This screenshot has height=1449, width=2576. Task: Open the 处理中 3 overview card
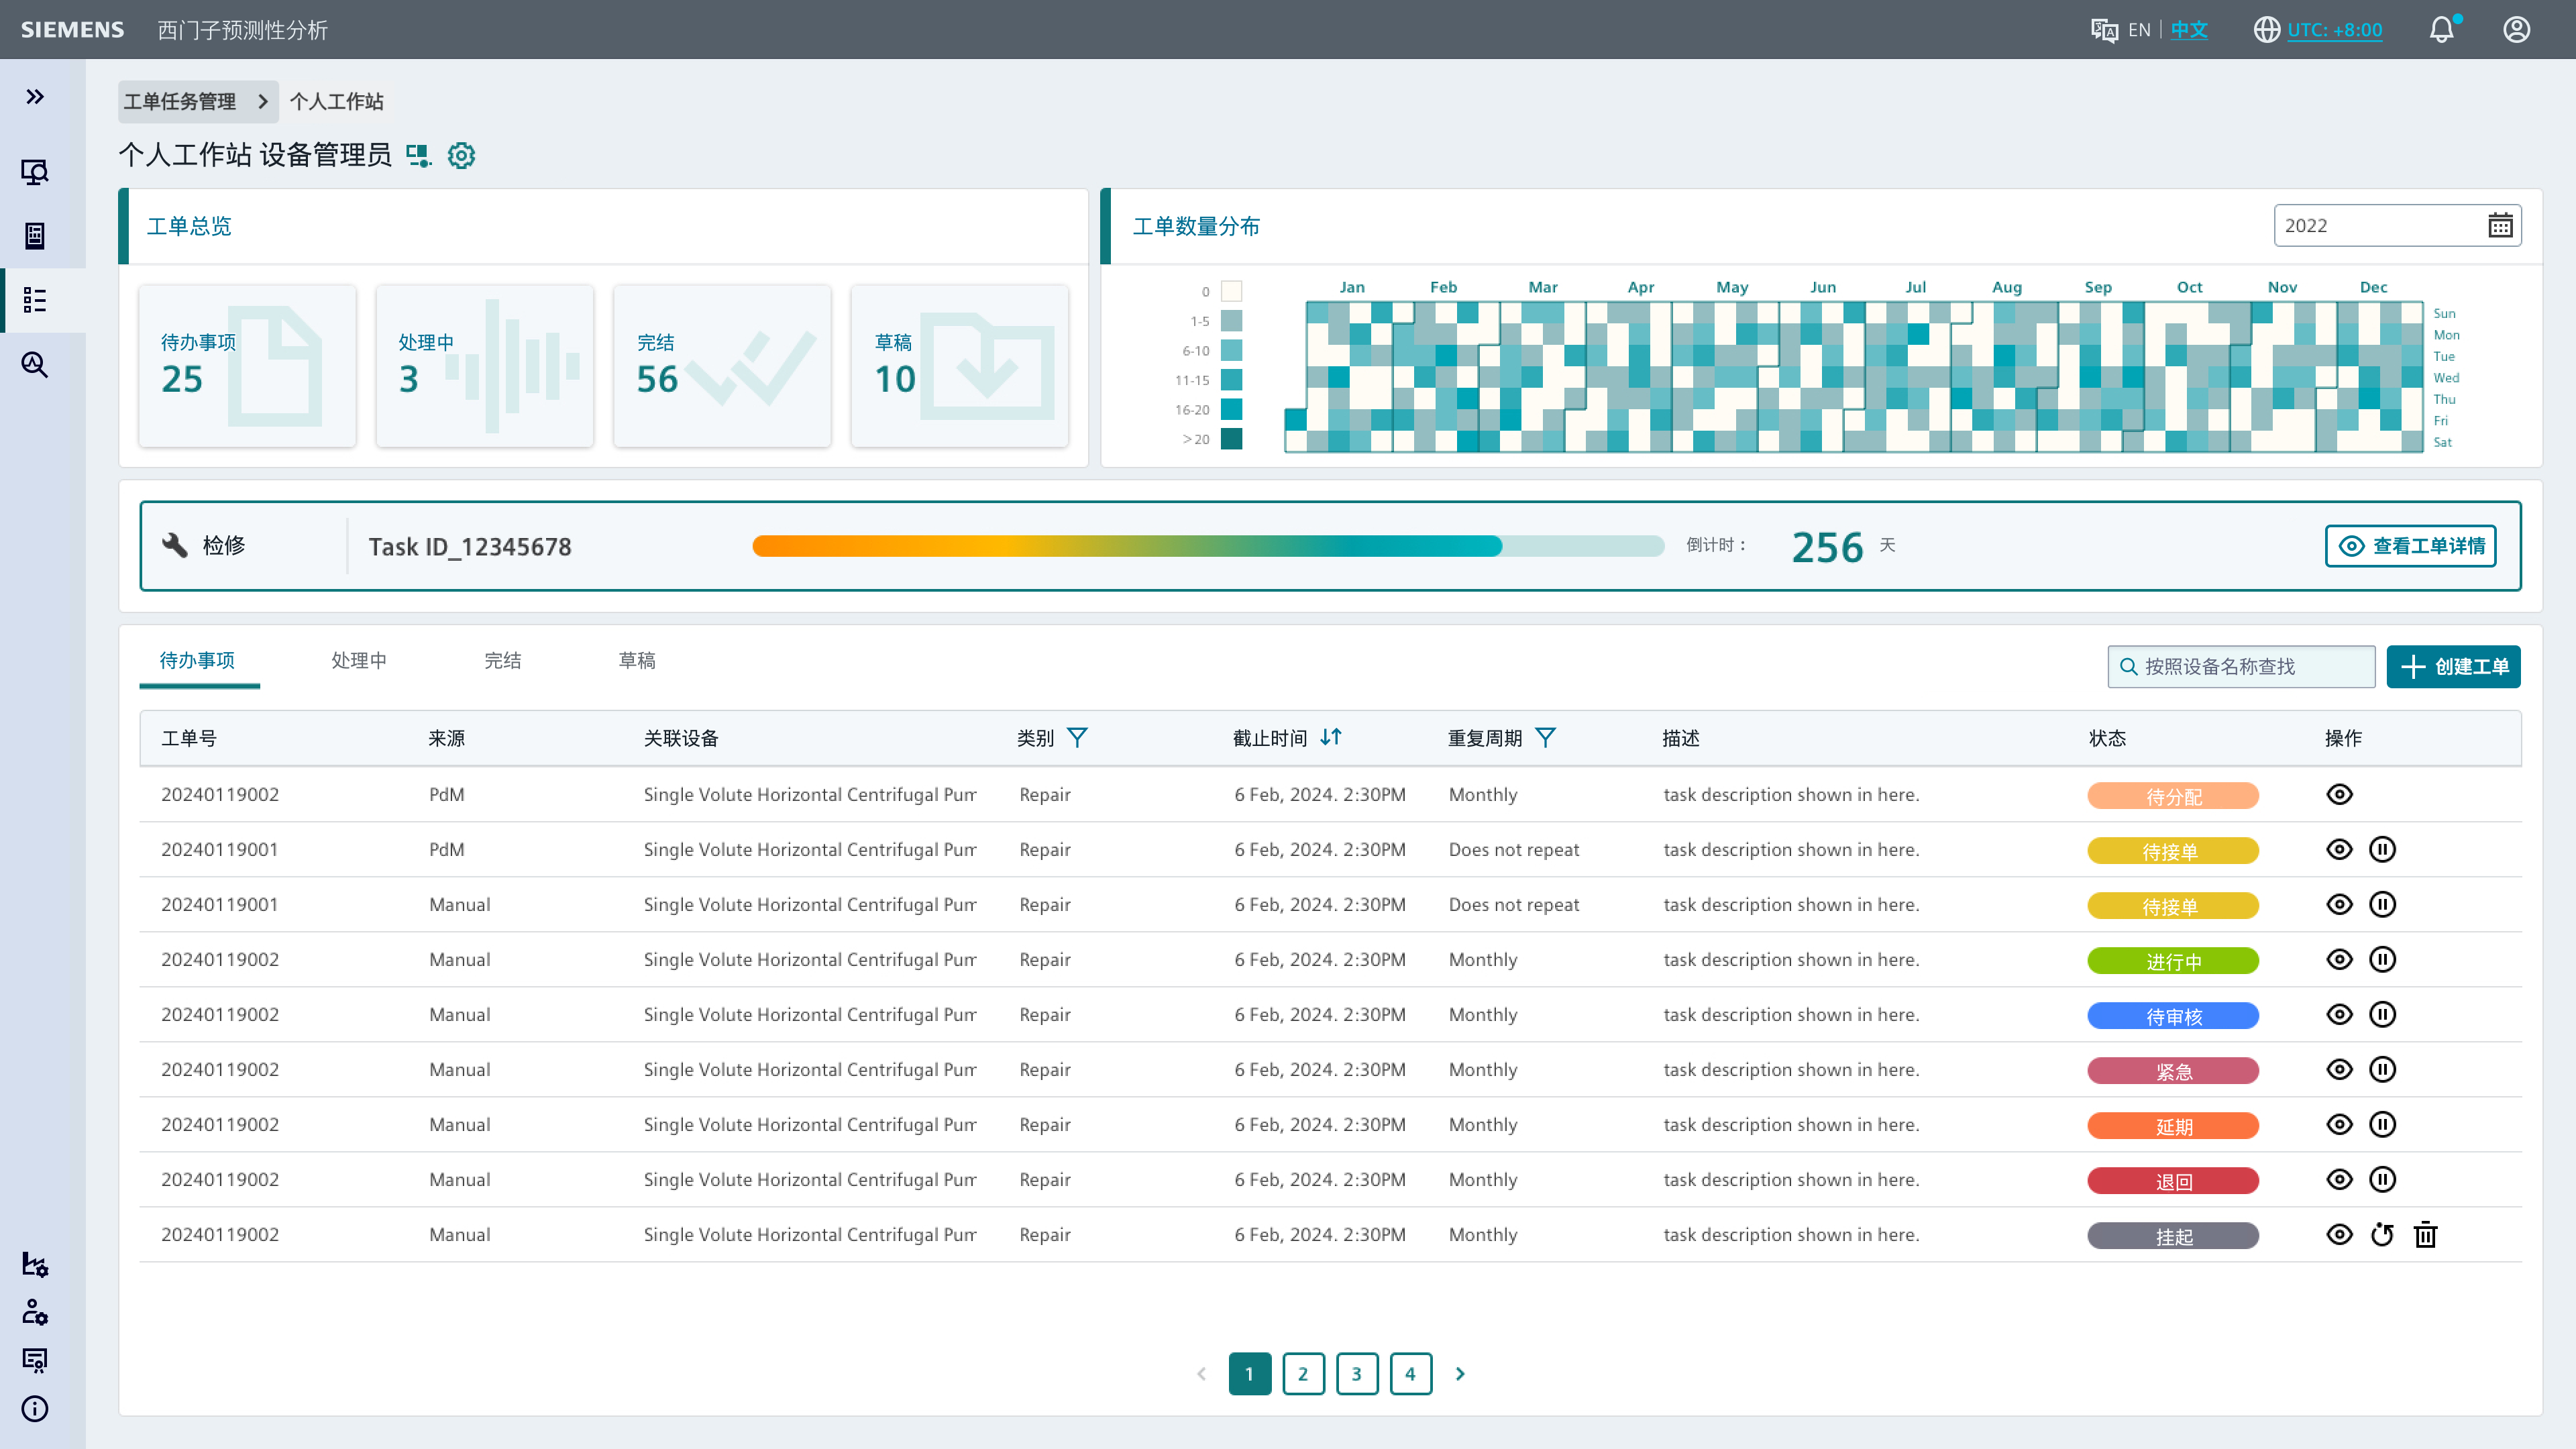click(x=484, y=365)
